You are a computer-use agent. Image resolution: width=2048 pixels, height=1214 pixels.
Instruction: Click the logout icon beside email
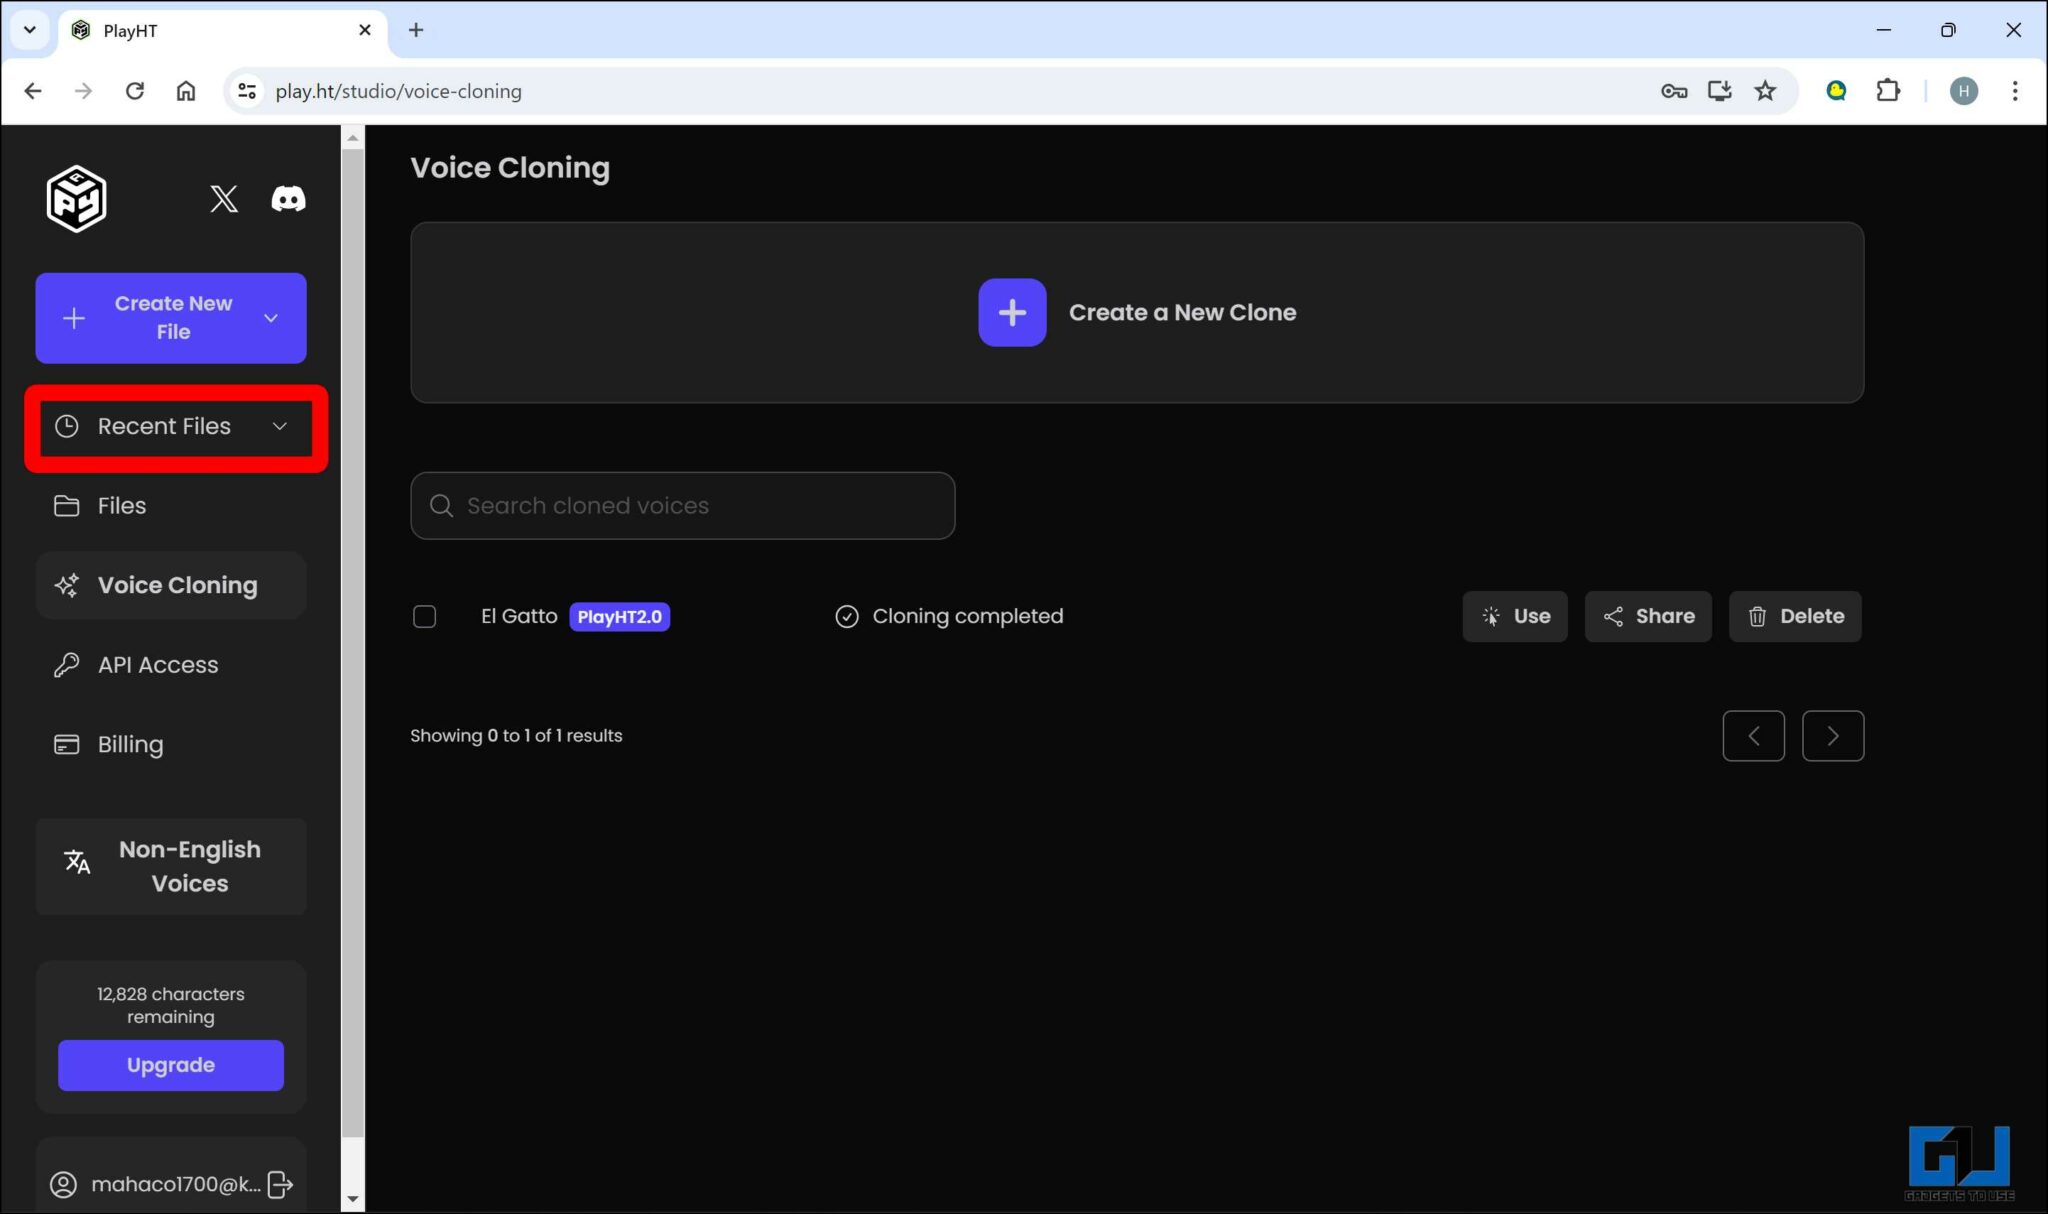click(x=281, y=1184)
